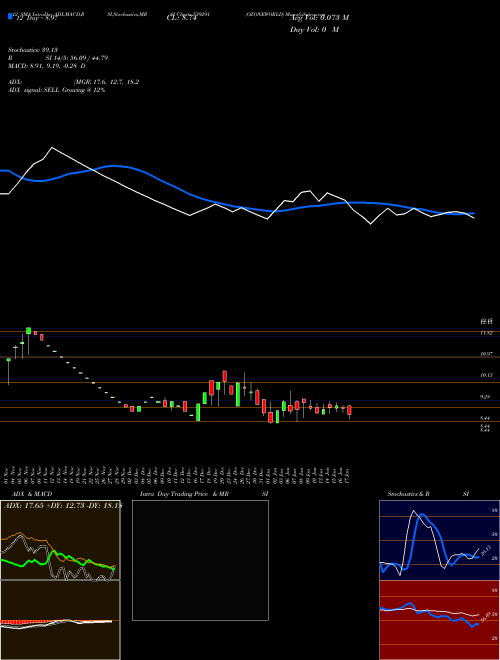Click the highest green candlestick in early November

pyautogui.click(x=29, y=330)
